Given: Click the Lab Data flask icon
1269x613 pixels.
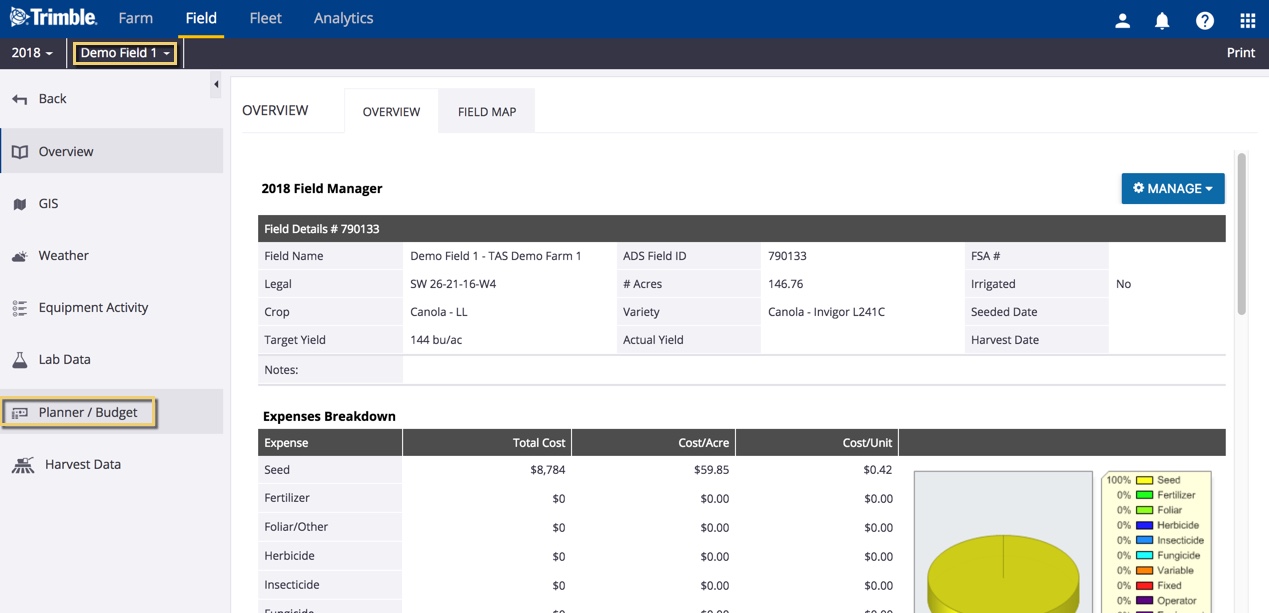Looking at the screenshot, I should click(x=20, y=360).
